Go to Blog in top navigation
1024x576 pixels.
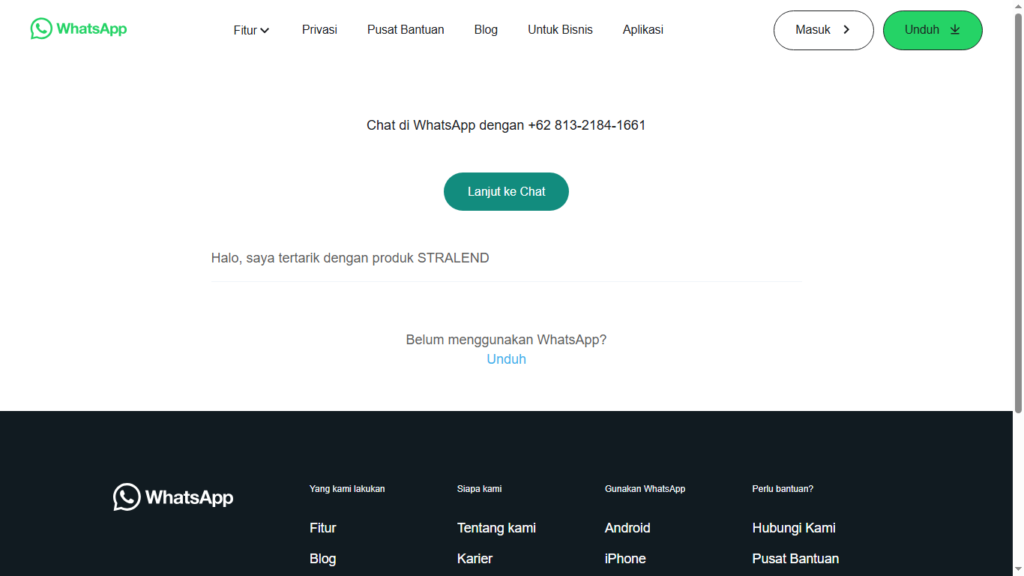486,29
